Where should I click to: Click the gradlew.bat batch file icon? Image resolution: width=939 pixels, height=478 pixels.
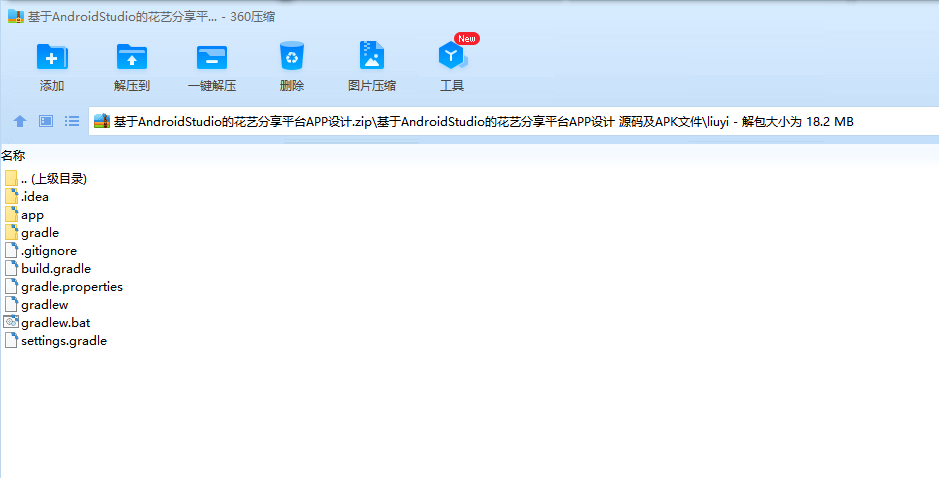[x=11, y=322]
